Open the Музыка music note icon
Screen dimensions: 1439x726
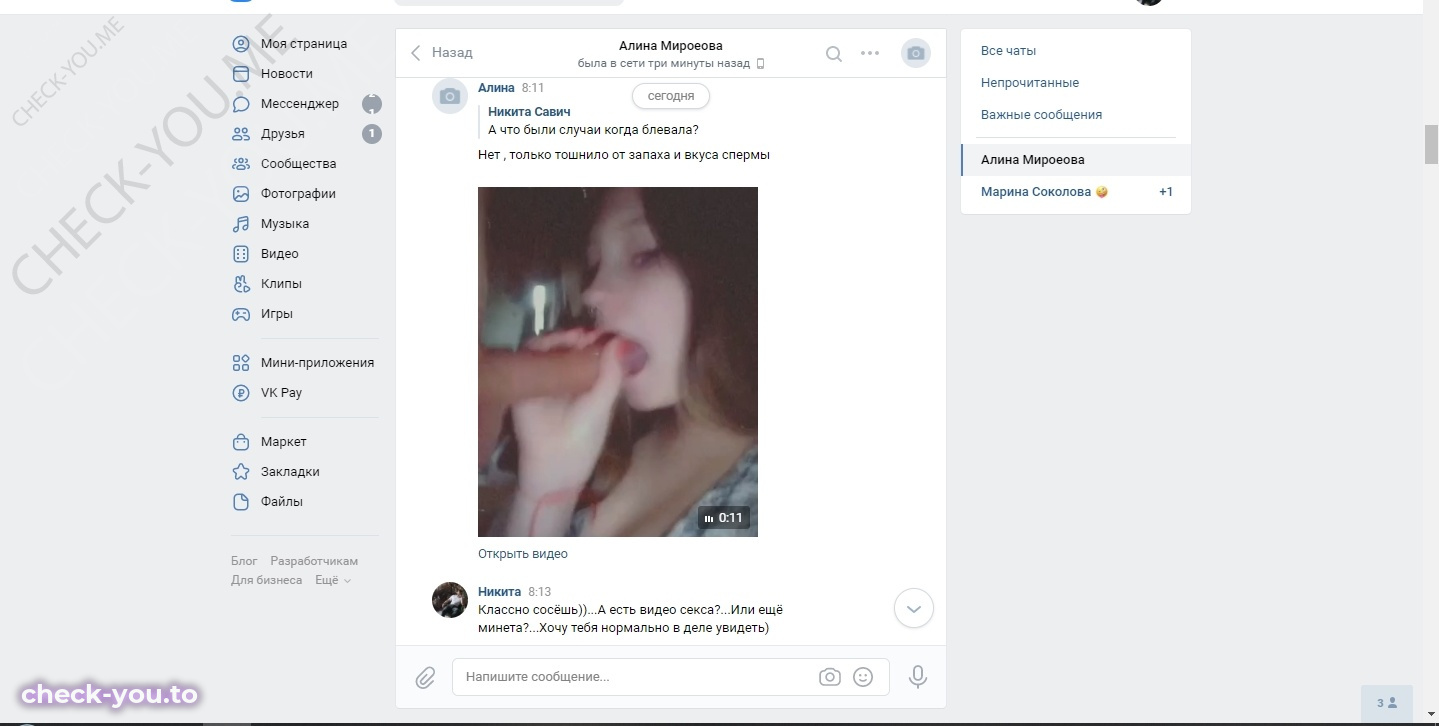[241, 224]
